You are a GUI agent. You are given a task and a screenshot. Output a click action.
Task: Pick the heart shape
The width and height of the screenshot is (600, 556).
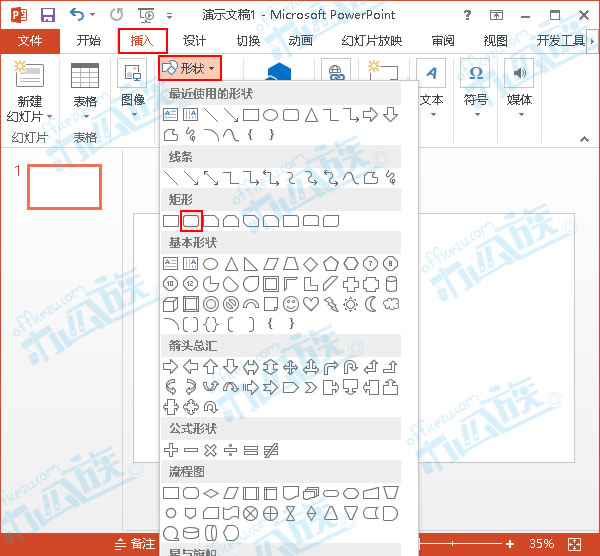tap(311, 304)
